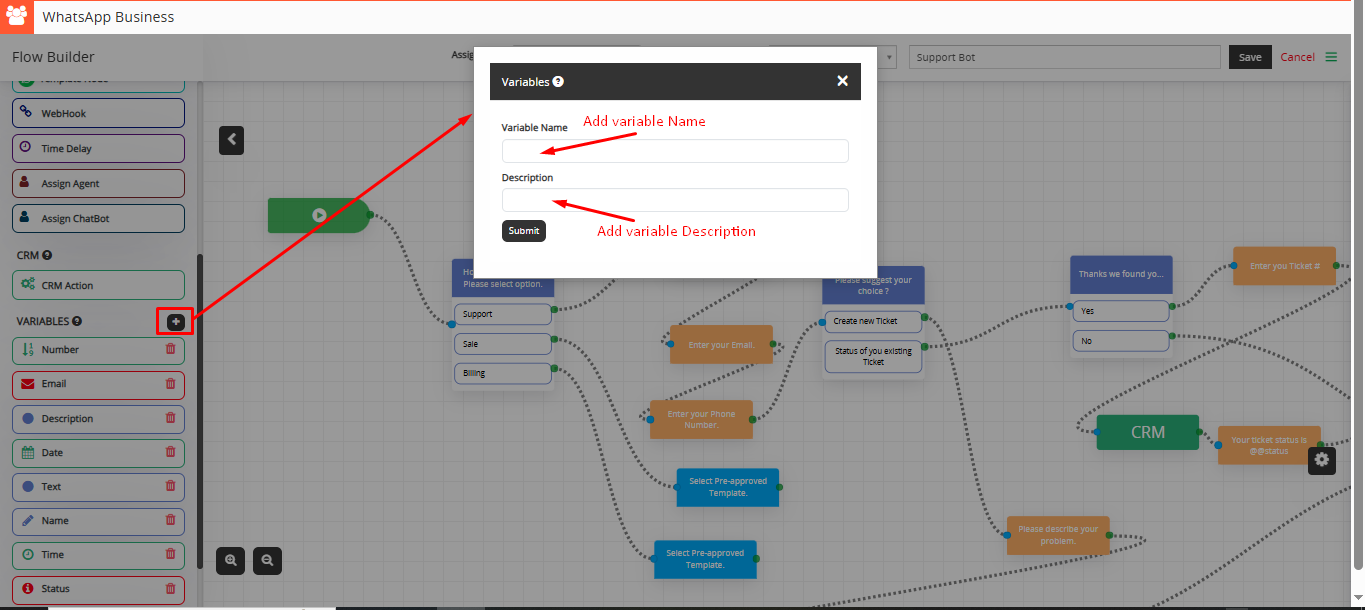Click the Support option in menu node
This screenshot has width=1365, height=610.
tap(502, 314)
